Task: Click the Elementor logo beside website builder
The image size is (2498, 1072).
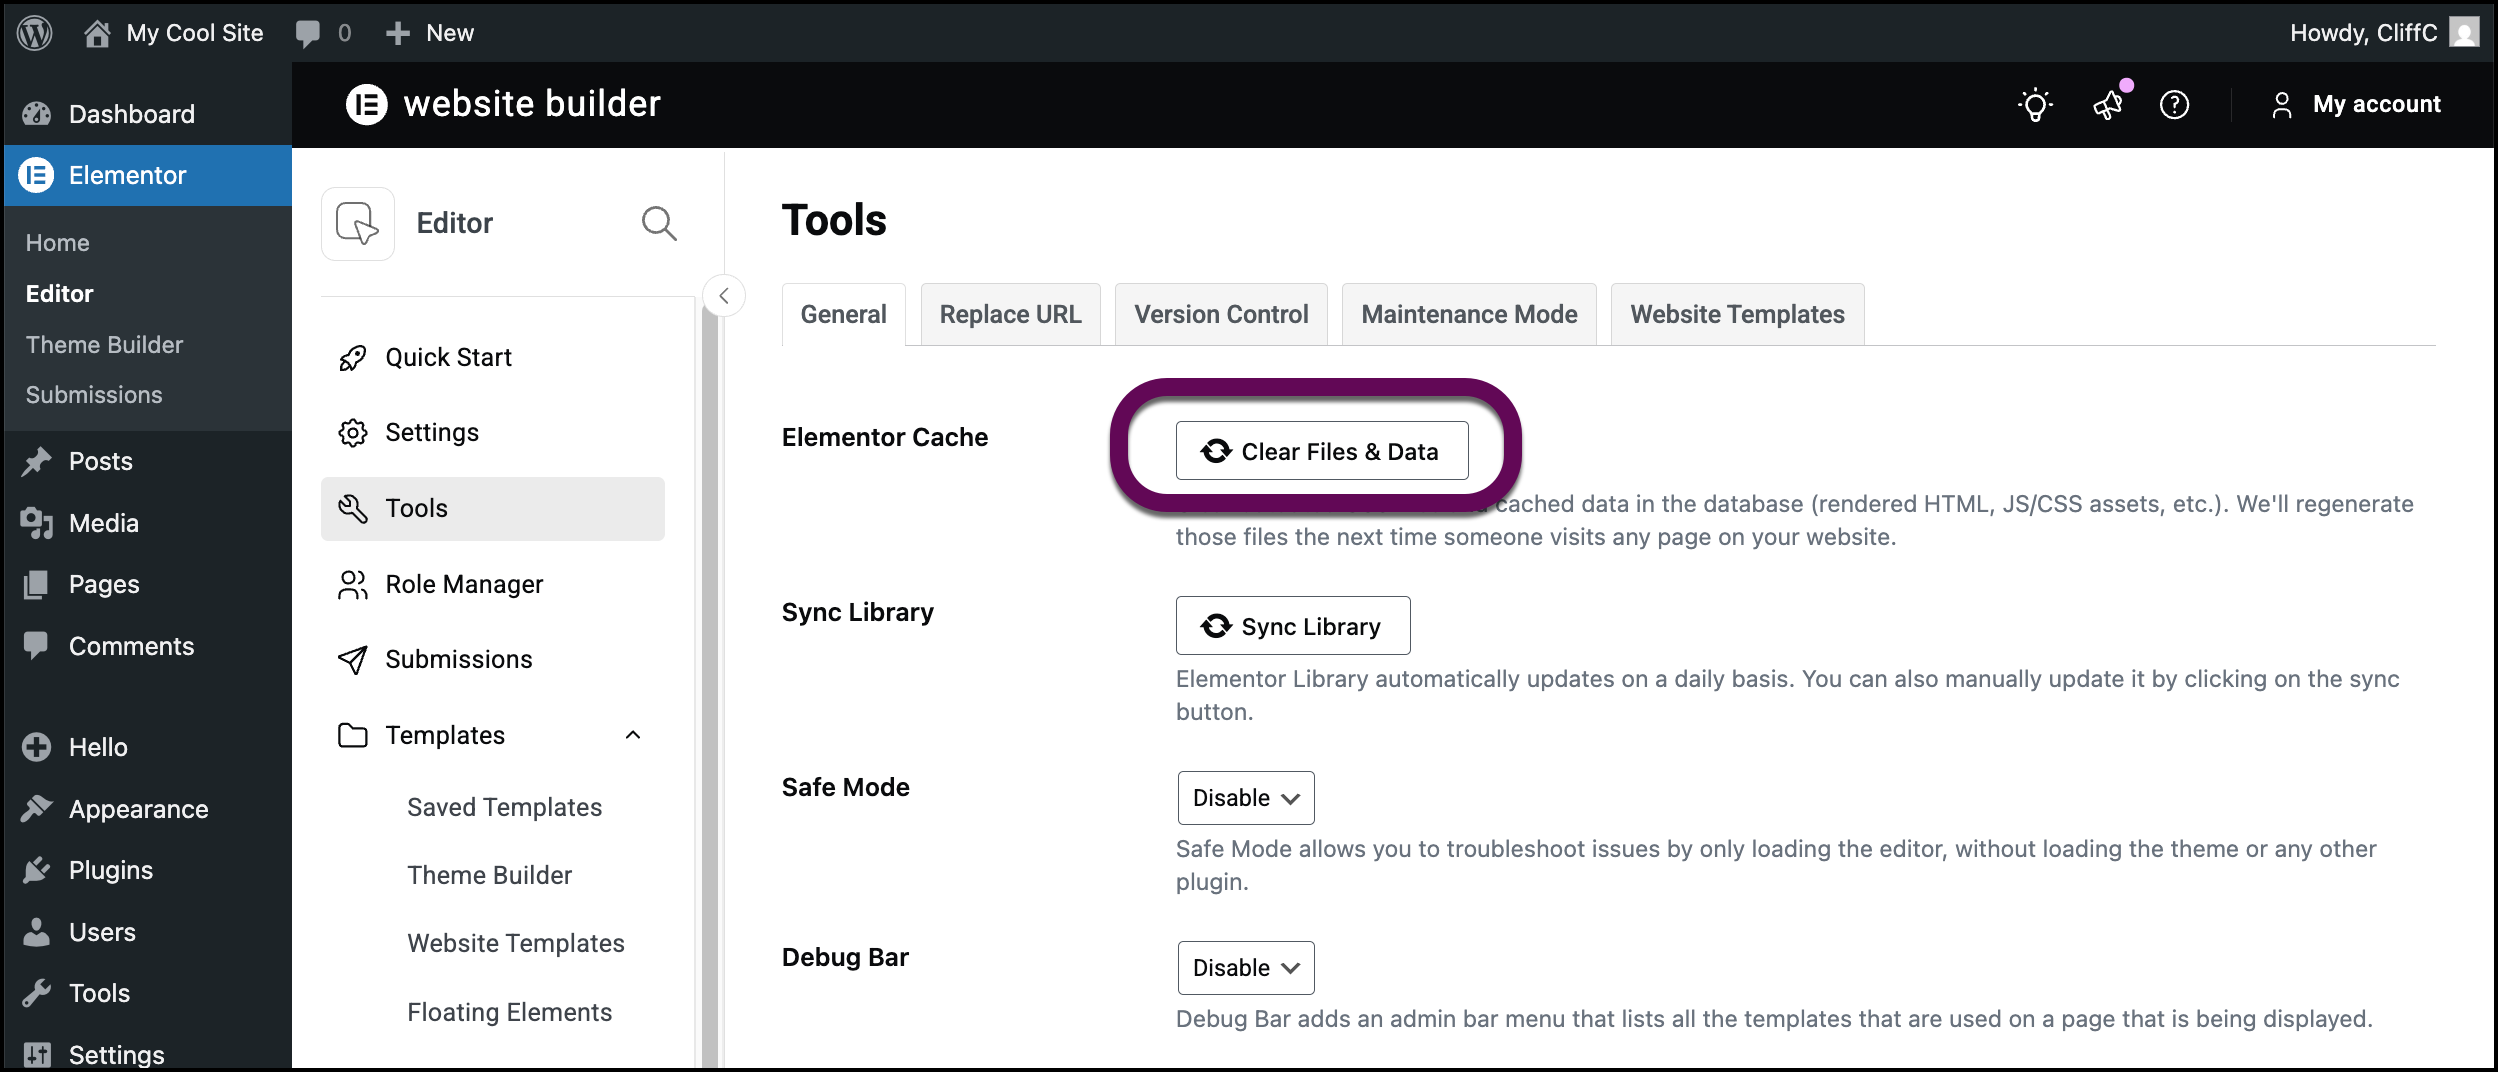Action: click(x=367, y=104)
